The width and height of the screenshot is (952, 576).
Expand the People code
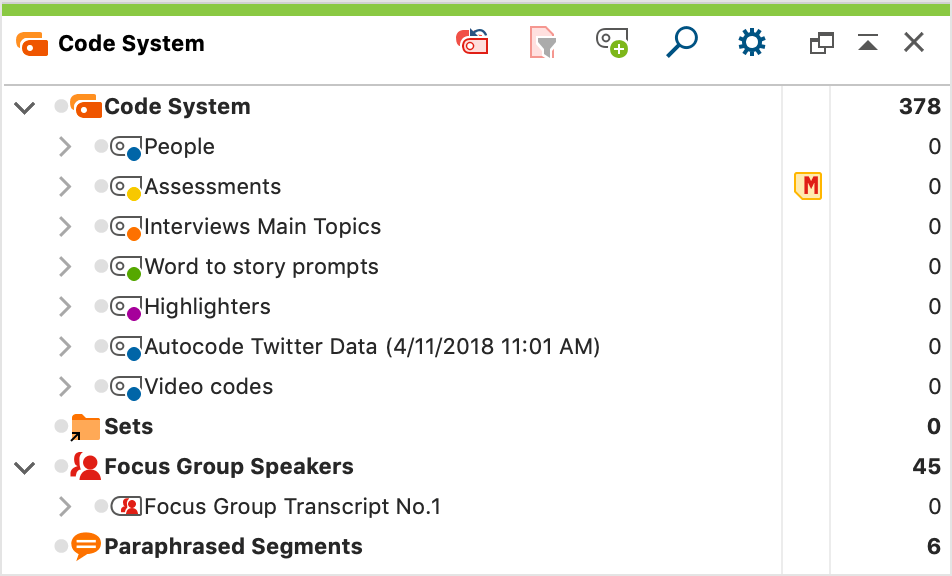65,146
